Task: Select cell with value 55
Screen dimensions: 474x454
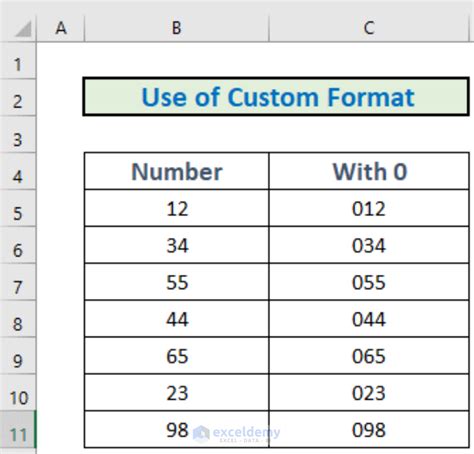Action: (177, 282)
